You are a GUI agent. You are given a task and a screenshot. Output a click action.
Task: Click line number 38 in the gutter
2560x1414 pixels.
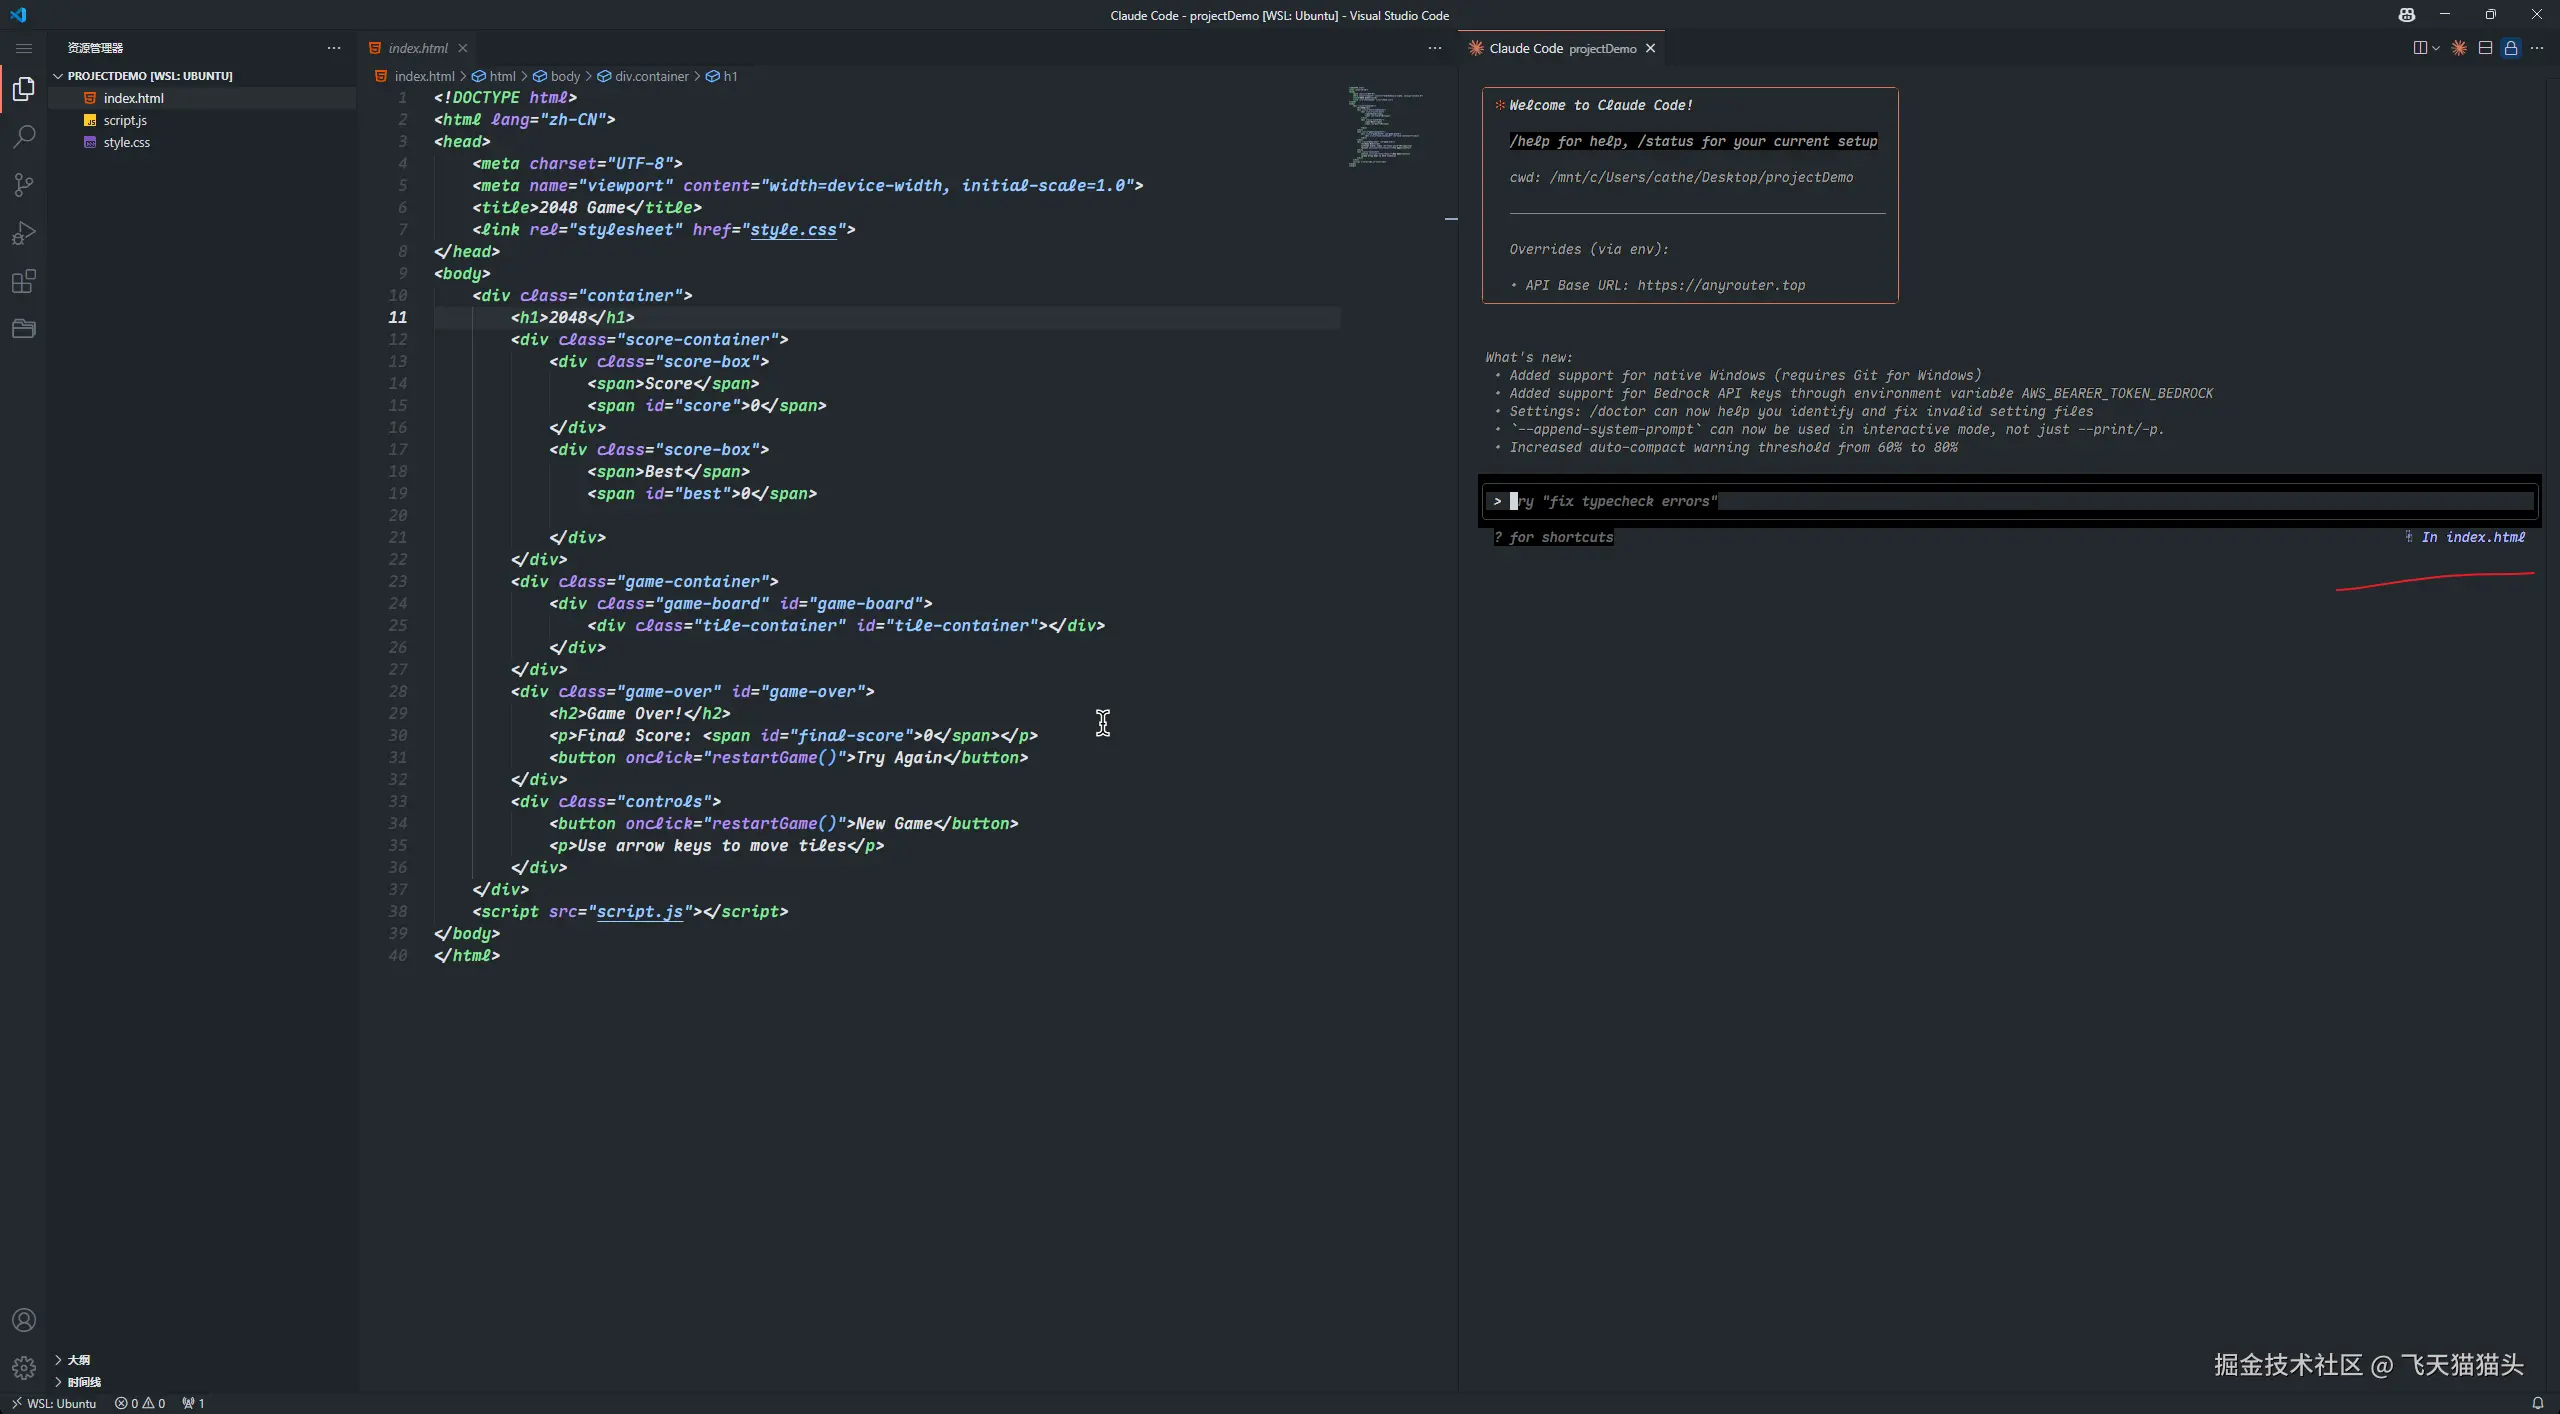point(398,912)
